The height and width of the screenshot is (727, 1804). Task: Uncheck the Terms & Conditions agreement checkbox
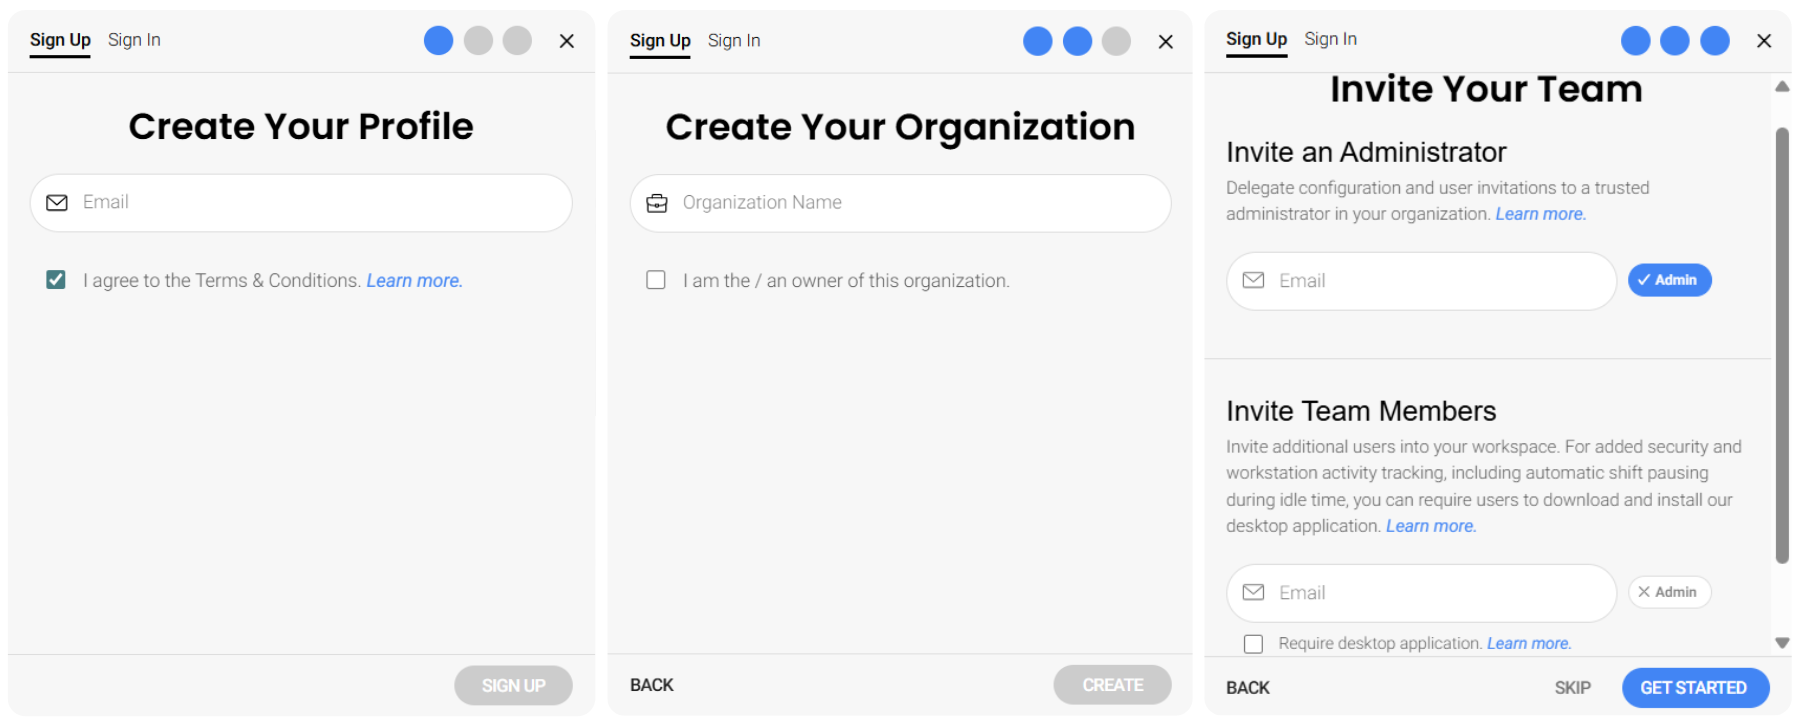(56, 280)
